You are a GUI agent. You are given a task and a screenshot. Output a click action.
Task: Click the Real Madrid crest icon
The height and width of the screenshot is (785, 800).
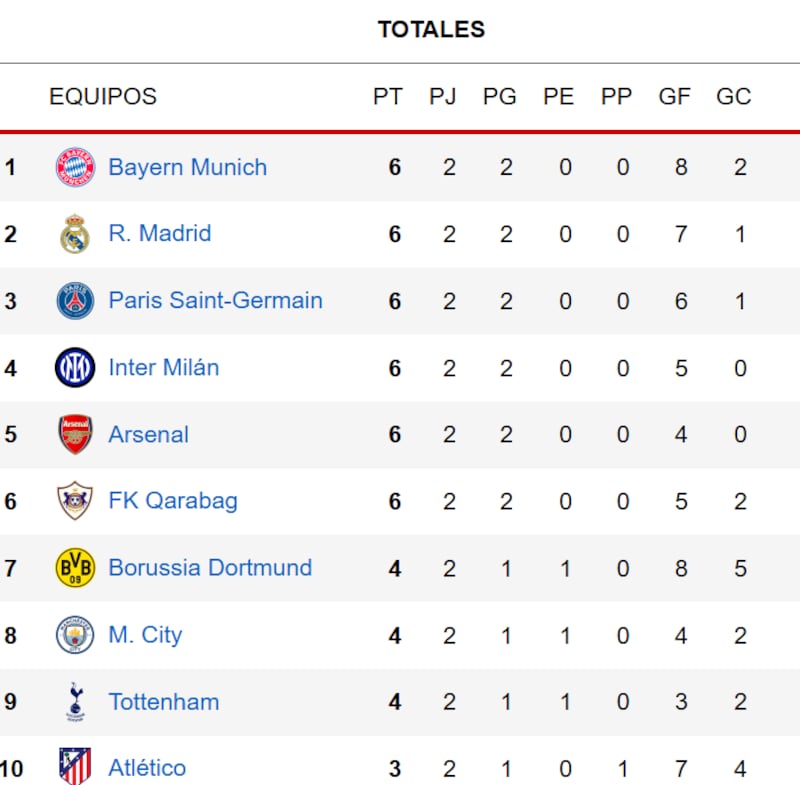pos(75,234)
